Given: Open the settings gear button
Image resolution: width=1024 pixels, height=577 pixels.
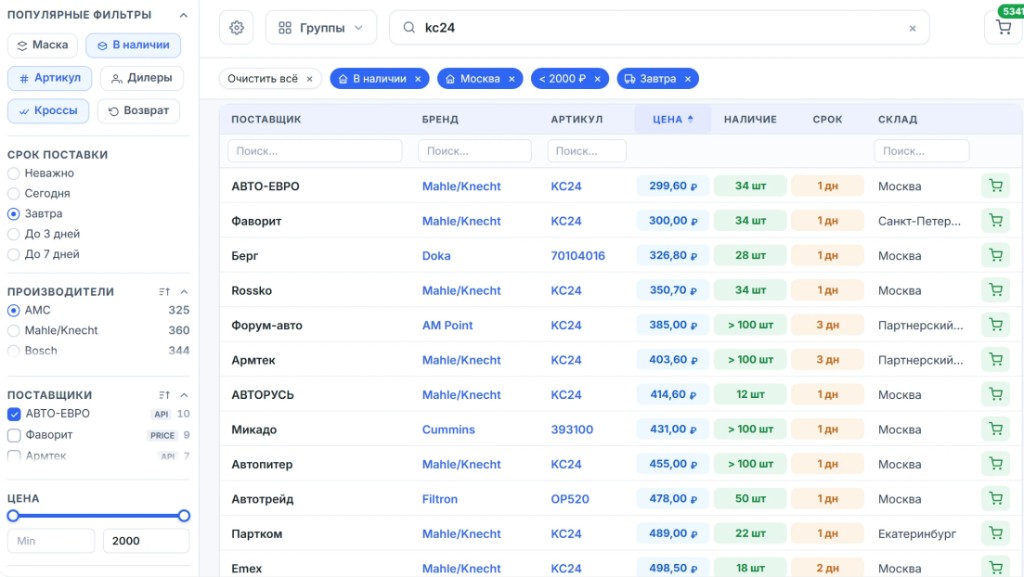Looking at the screenshot, I should 236,27.
